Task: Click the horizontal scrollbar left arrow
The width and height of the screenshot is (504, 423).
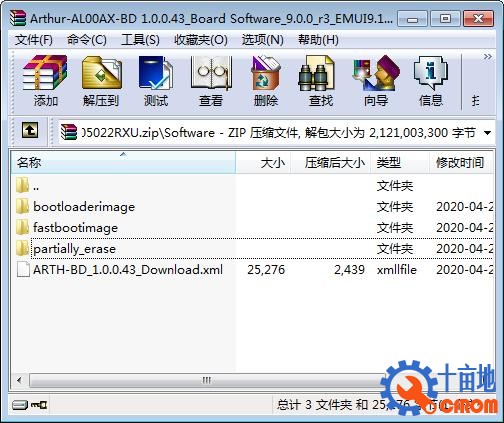Action: tap(19, 380)
